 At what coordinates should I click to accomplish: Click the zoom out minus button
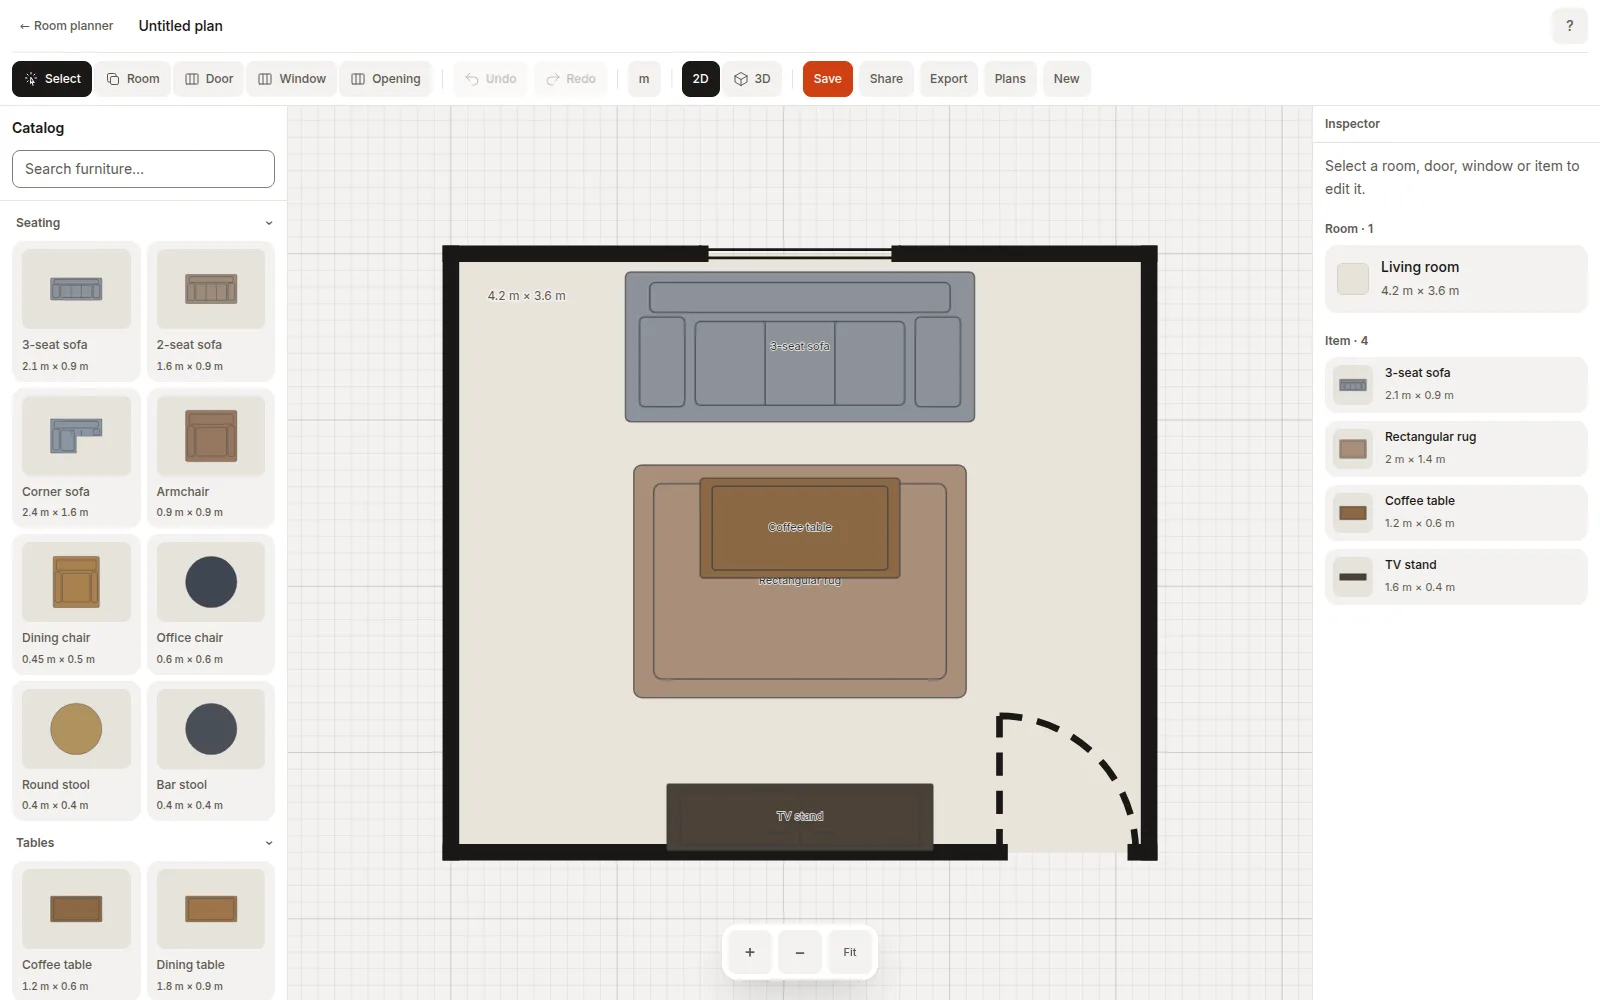tap(800, 952)
